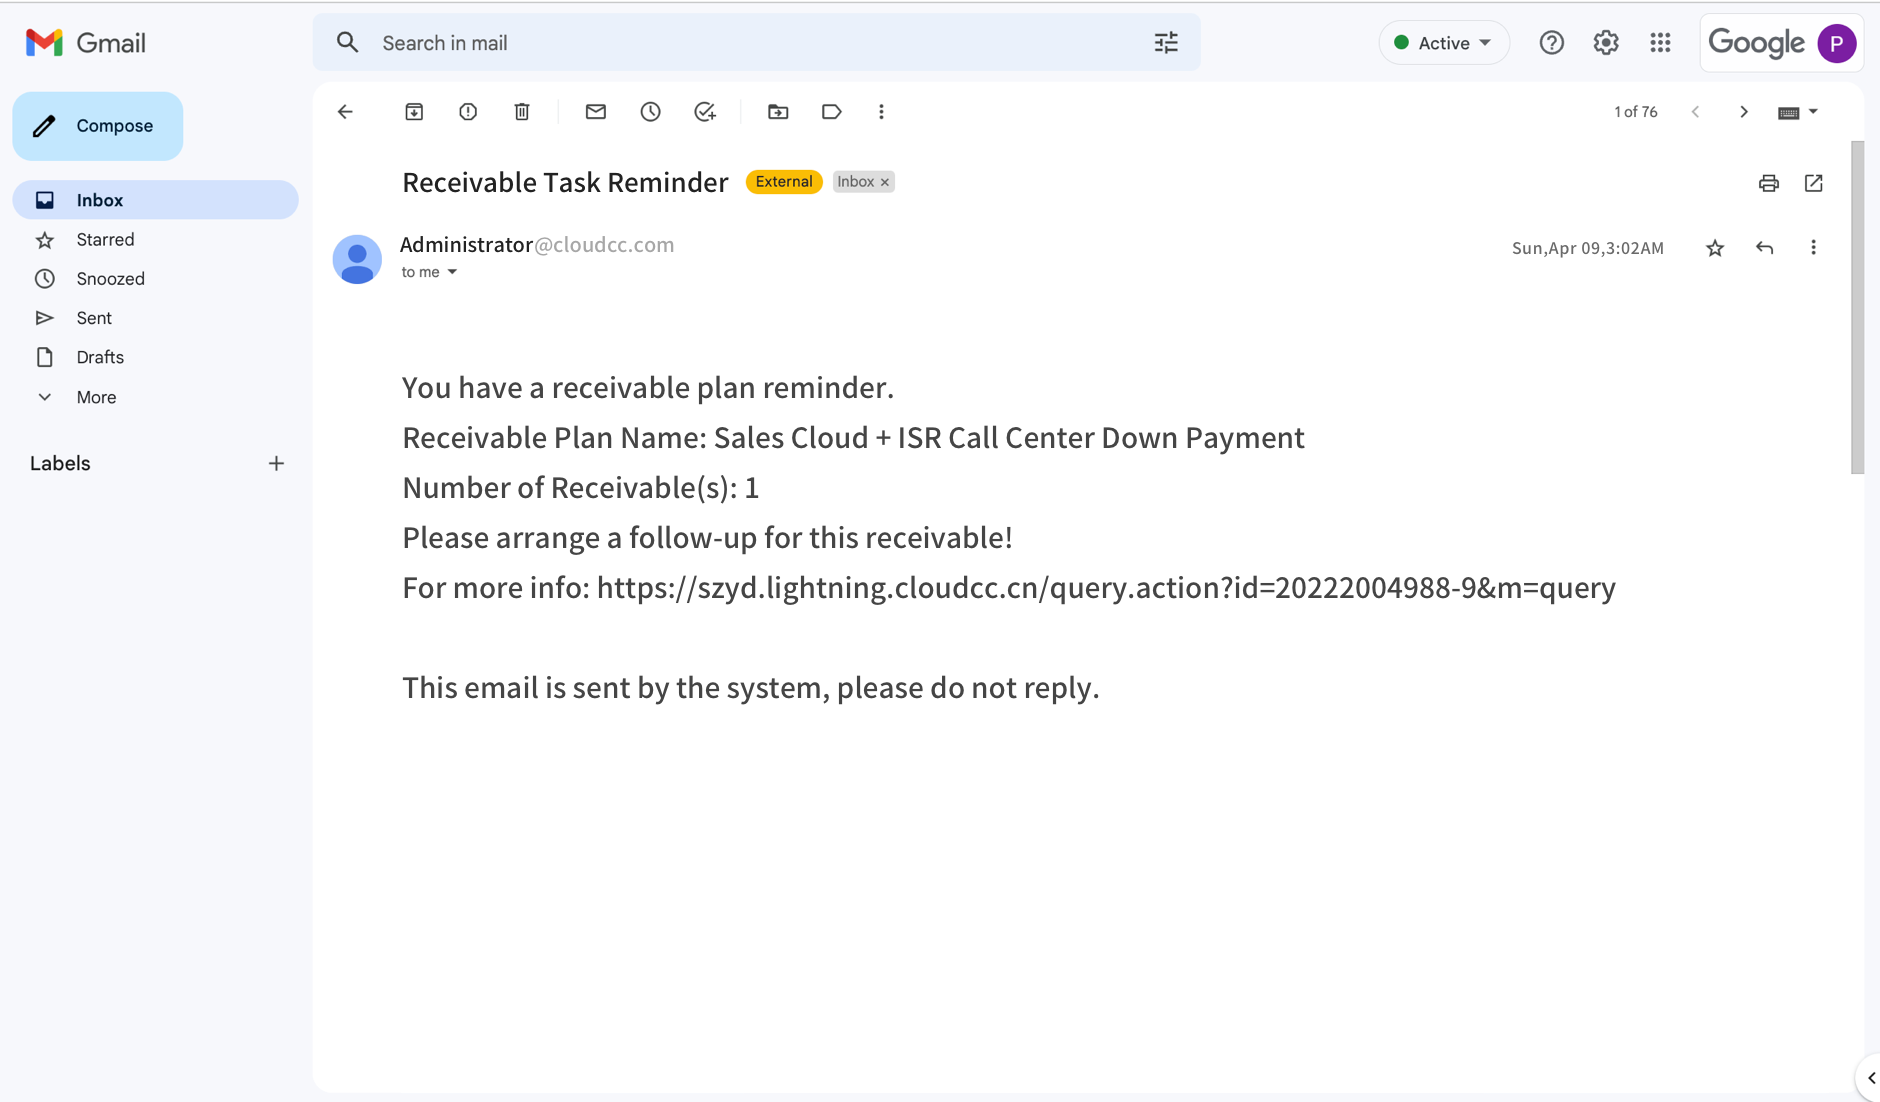Expand recipient details next to "to me"
Viewport: 1880px width, 1102px height.
pyautogui.click(x=453, y=272)
